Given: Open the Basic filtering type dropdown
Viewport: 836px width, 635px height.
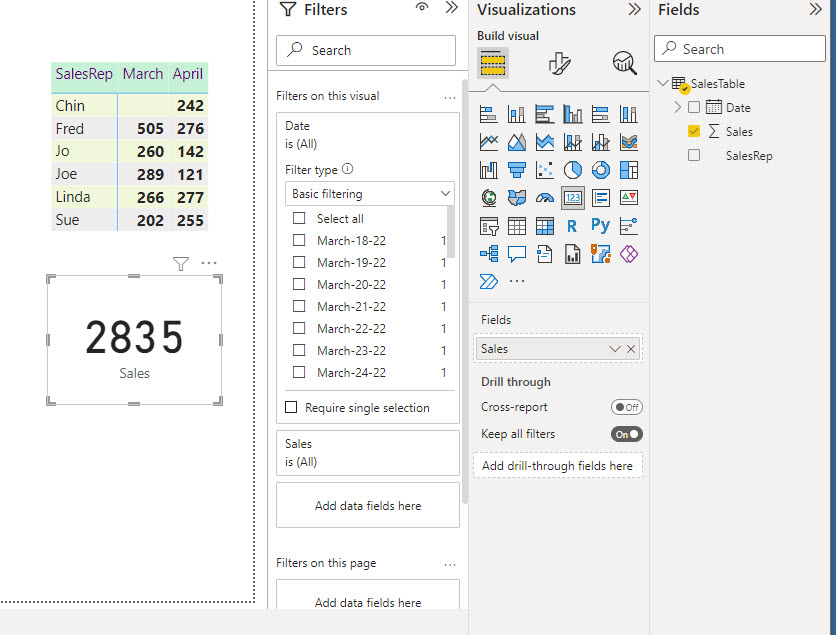Looking at the screenshot, I should click(x=369, y=194).
